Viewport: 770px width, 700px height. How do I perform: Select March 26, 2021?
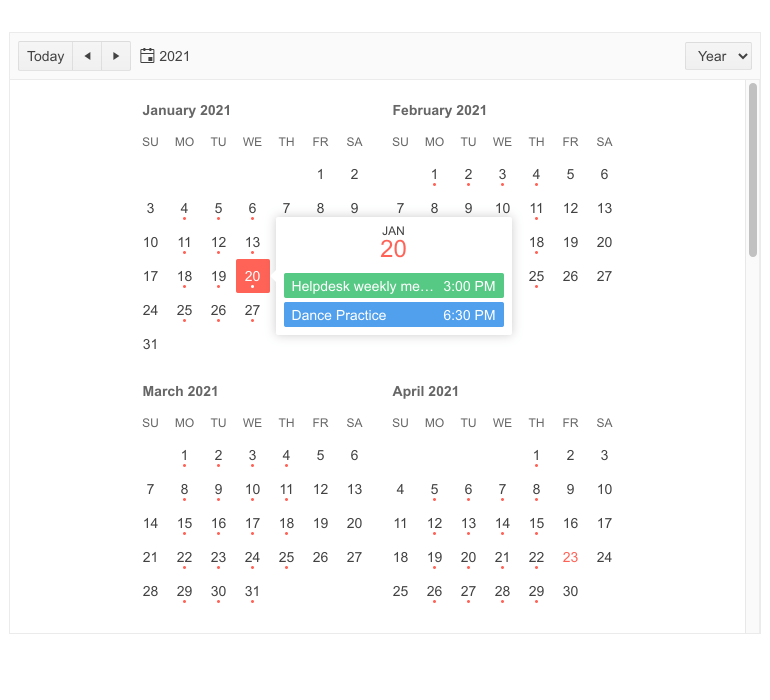(321, 557)
